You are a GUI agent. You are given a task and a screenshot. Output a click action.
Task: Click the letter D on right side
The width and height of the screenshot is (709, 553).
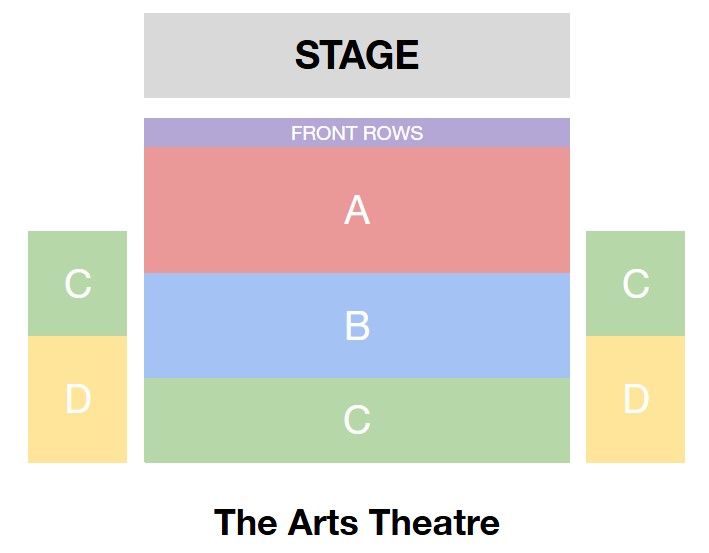[x=636, y=399]
